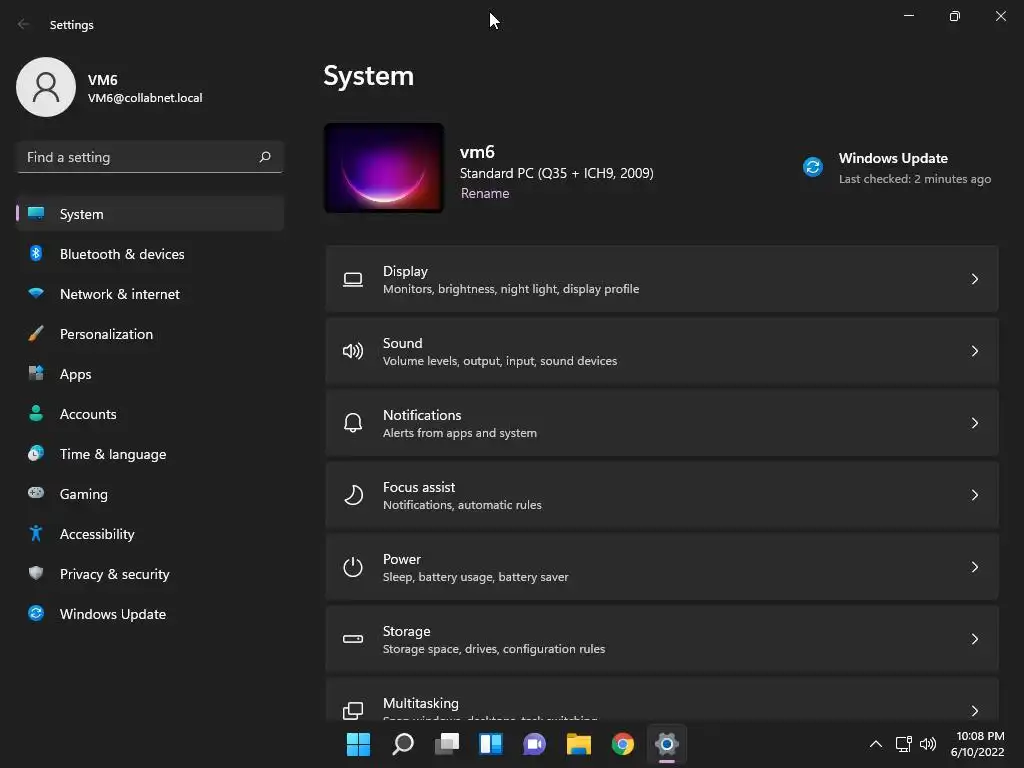Screen dimensions: 1024x768
Task: Select Personalization in the sidebar
Action: [x=150, y=334]
